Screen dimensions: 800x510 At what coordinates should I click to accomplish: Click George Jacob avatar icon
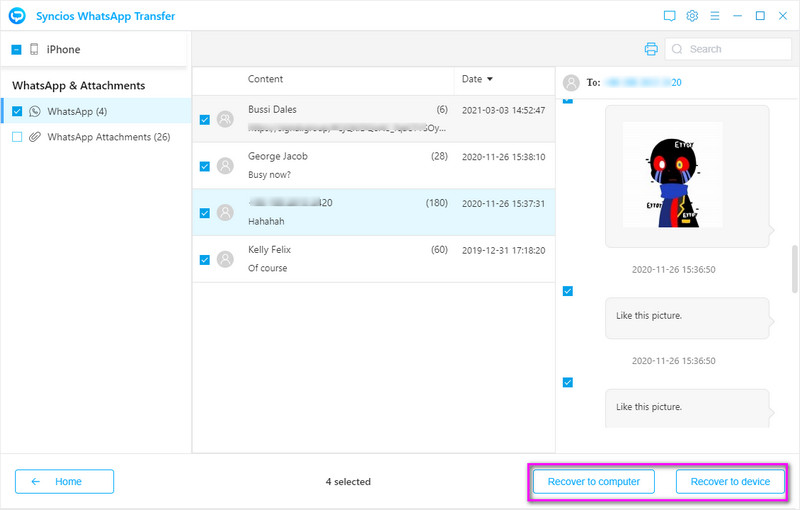pyautogui.click(x=225, y=166)
